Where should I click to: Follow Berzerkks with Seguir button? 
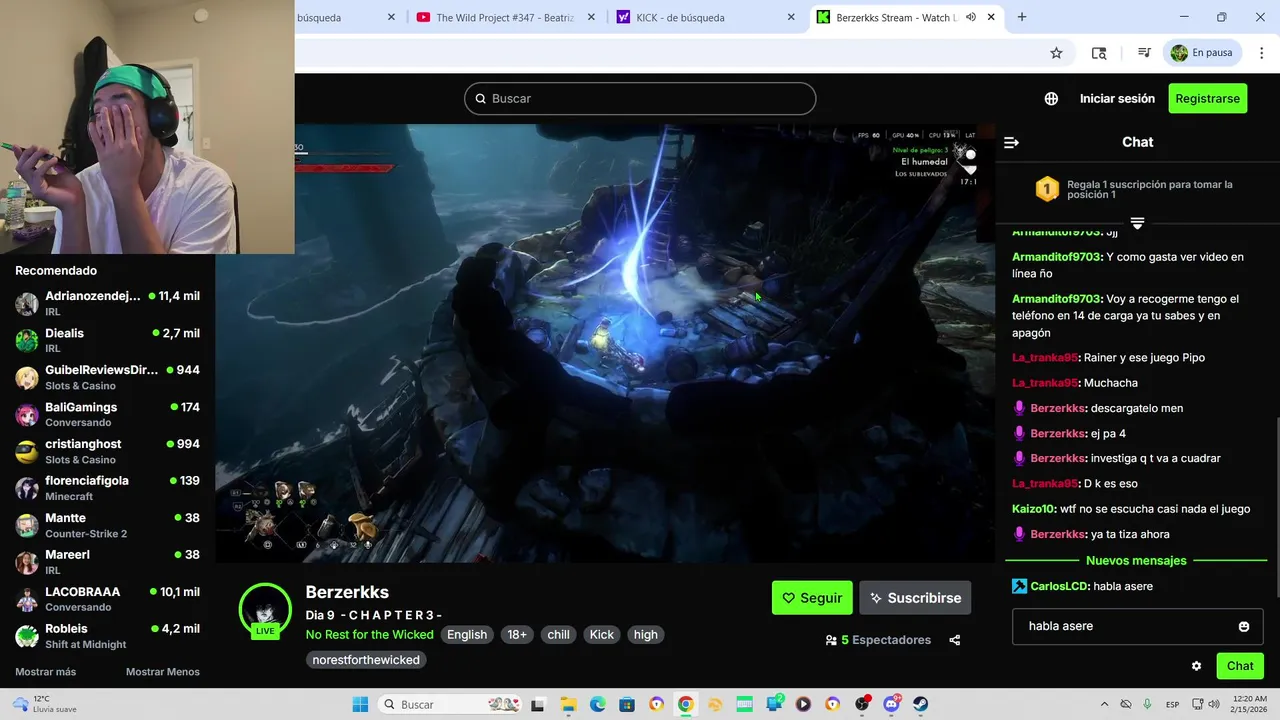(812, 598)
